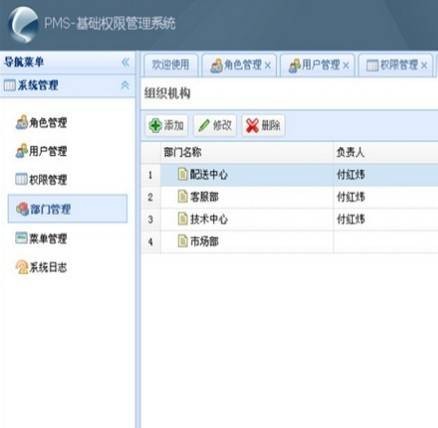
Task: Click the 添加 button
Action: [166, 126]
